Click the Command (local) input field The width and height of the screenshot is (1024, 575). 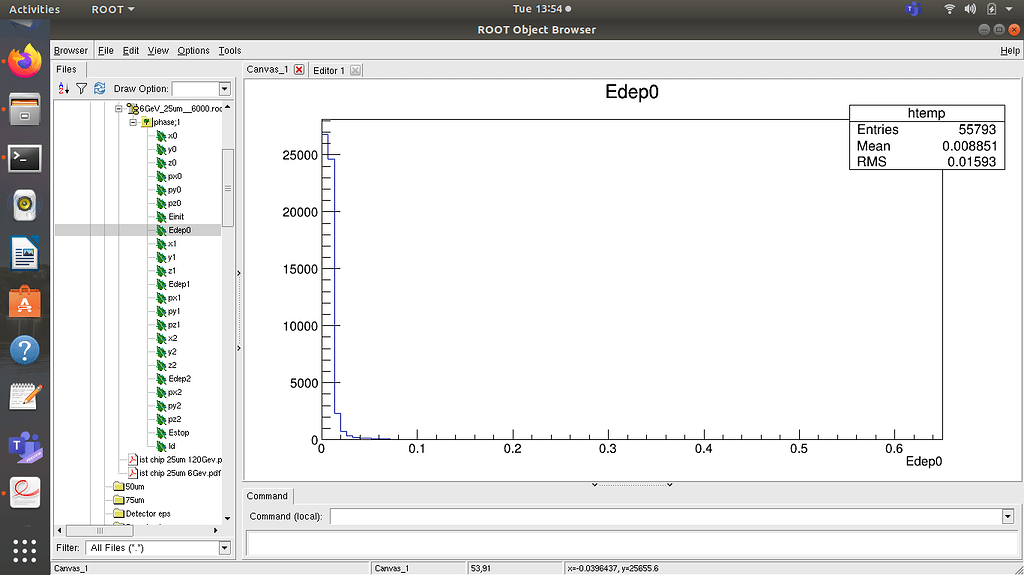pyautogui.click(x=665, y=516)
